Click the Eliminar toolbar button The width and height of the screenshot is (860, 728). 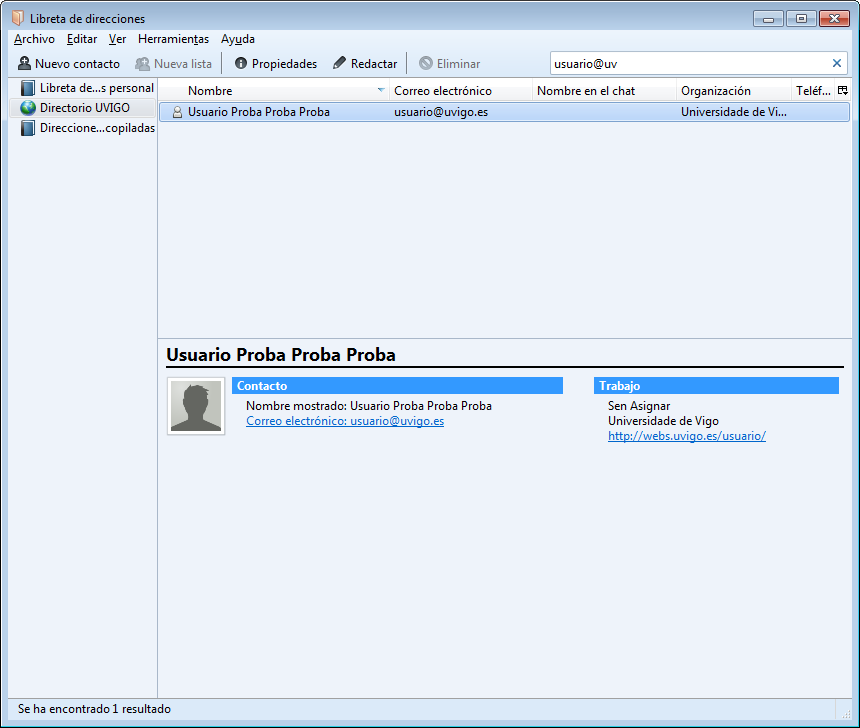click(x=449, y=64)
